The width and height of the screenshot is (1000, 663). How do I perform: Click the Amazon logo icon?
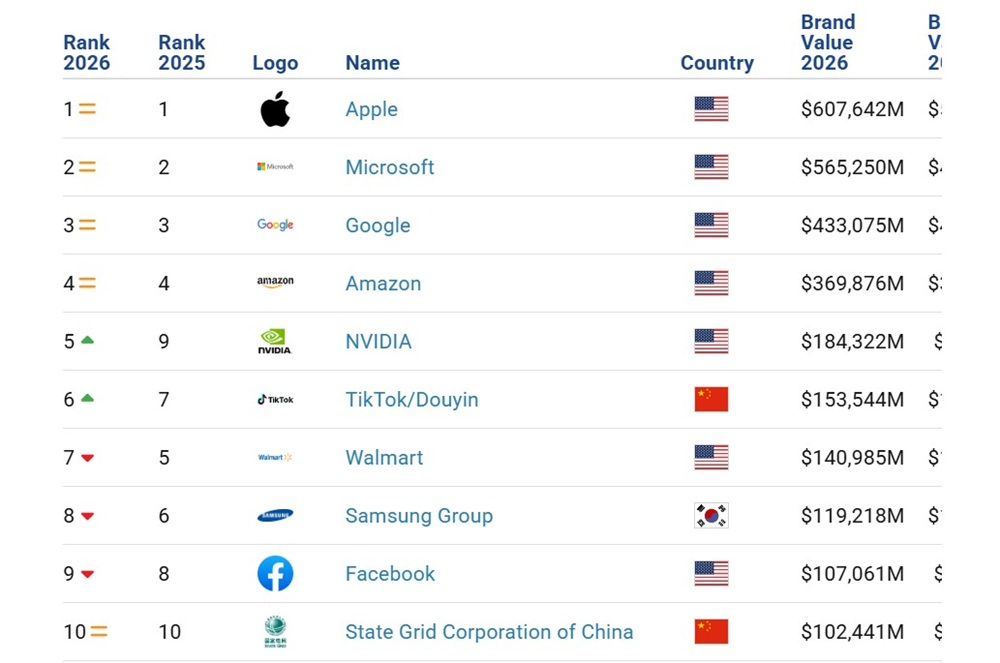275,283
